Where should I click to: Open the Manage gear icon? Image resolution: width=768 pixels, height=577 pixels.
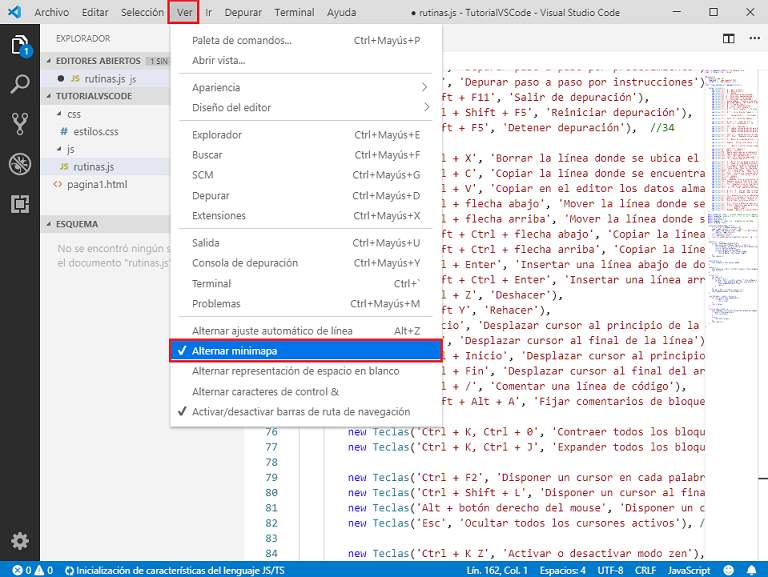point(20,541)
